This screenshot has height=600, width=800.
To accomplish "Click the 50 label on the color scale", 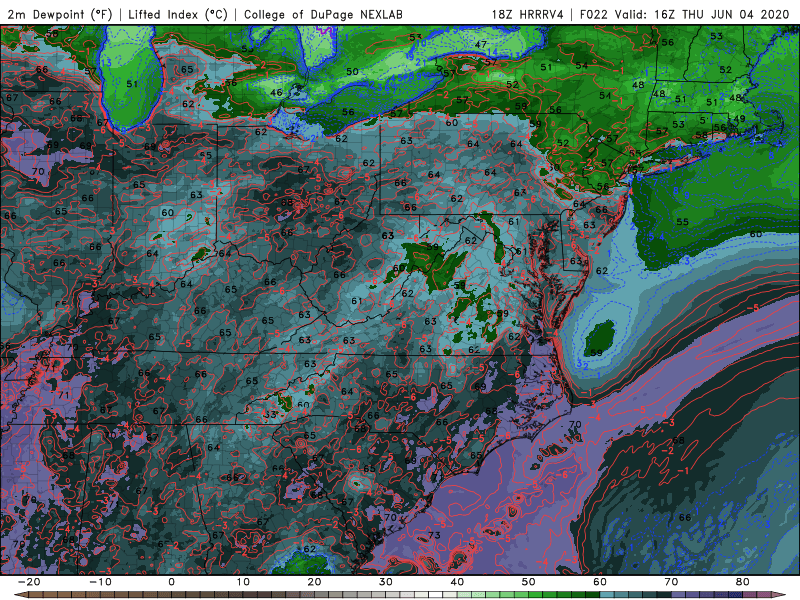I will click(529, 582).
